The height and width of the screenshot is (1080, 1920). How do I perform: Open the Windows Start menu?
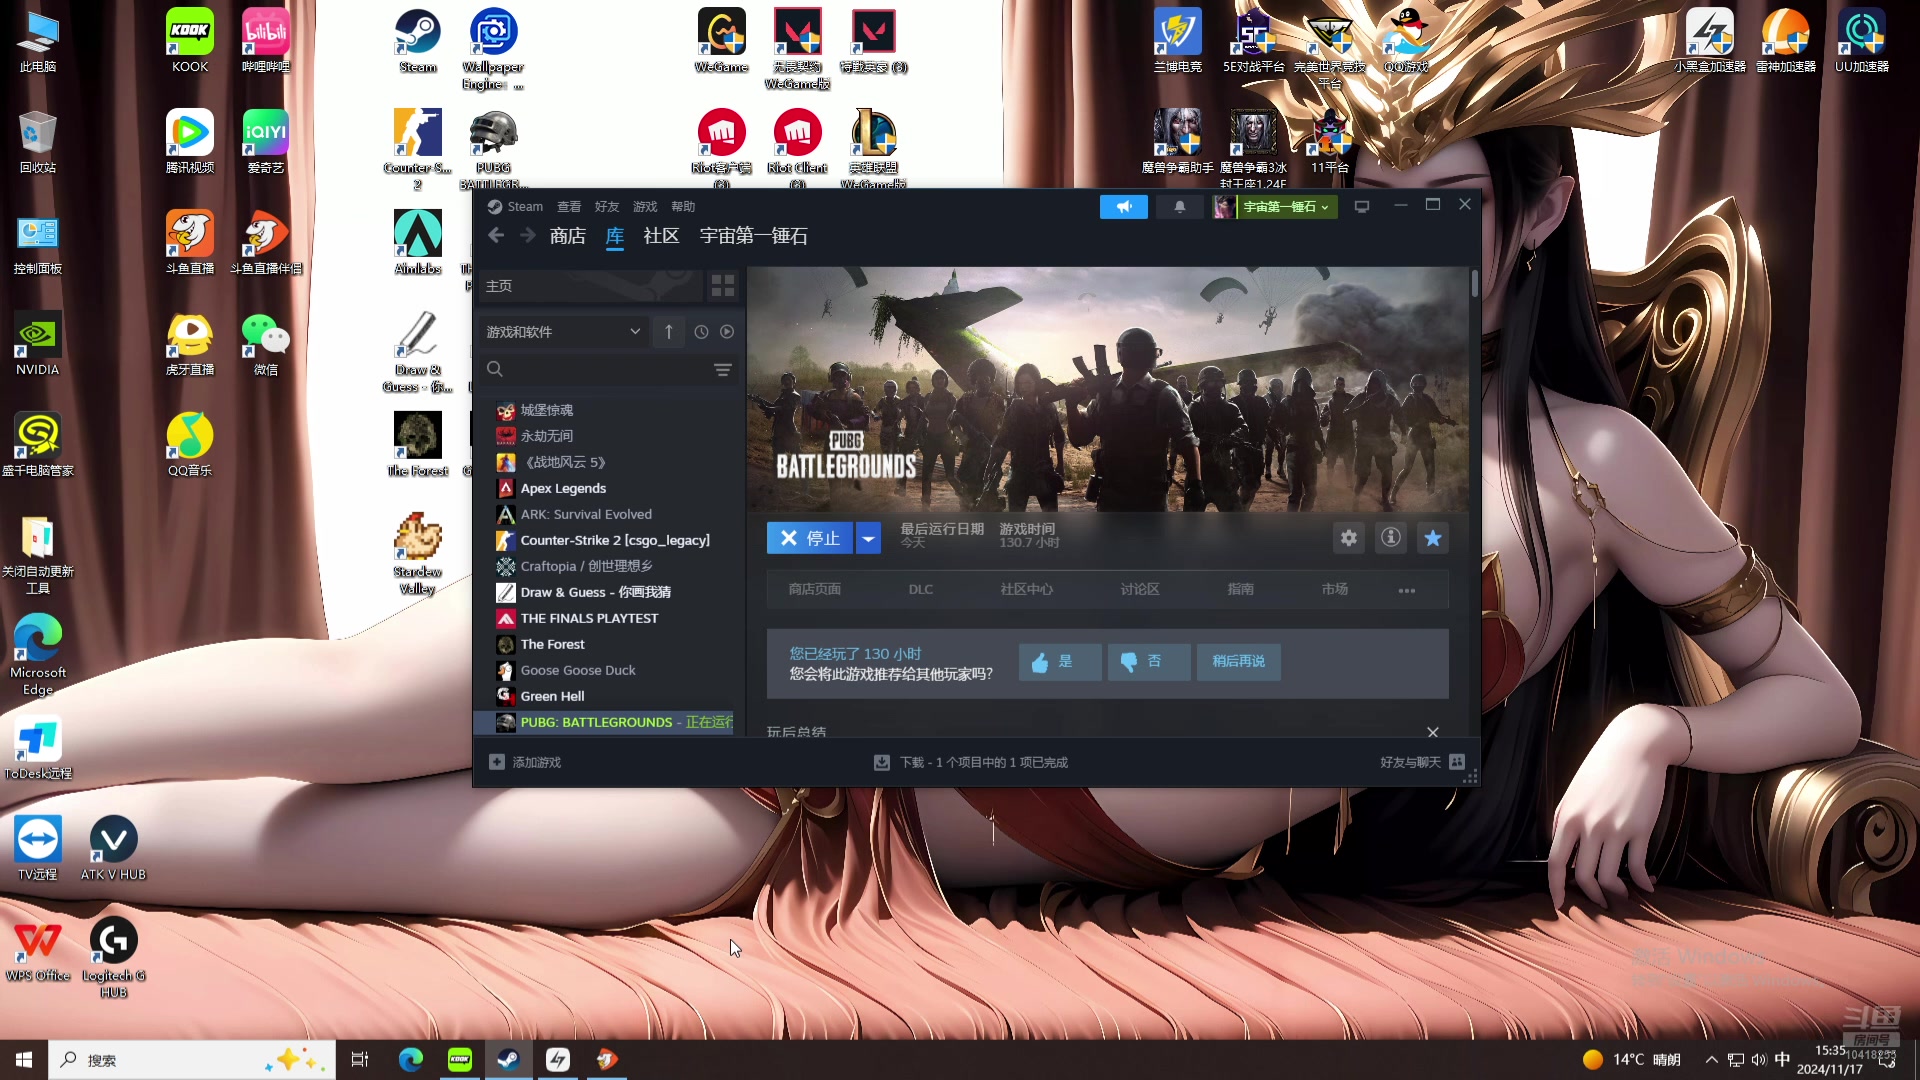point(24,1060)
